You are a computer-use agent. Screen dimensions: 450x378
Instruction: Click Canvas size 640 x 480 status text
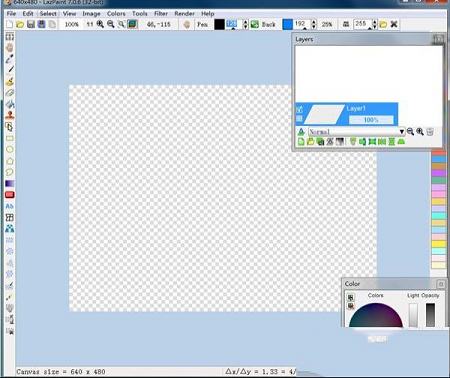tap(61, 371)
